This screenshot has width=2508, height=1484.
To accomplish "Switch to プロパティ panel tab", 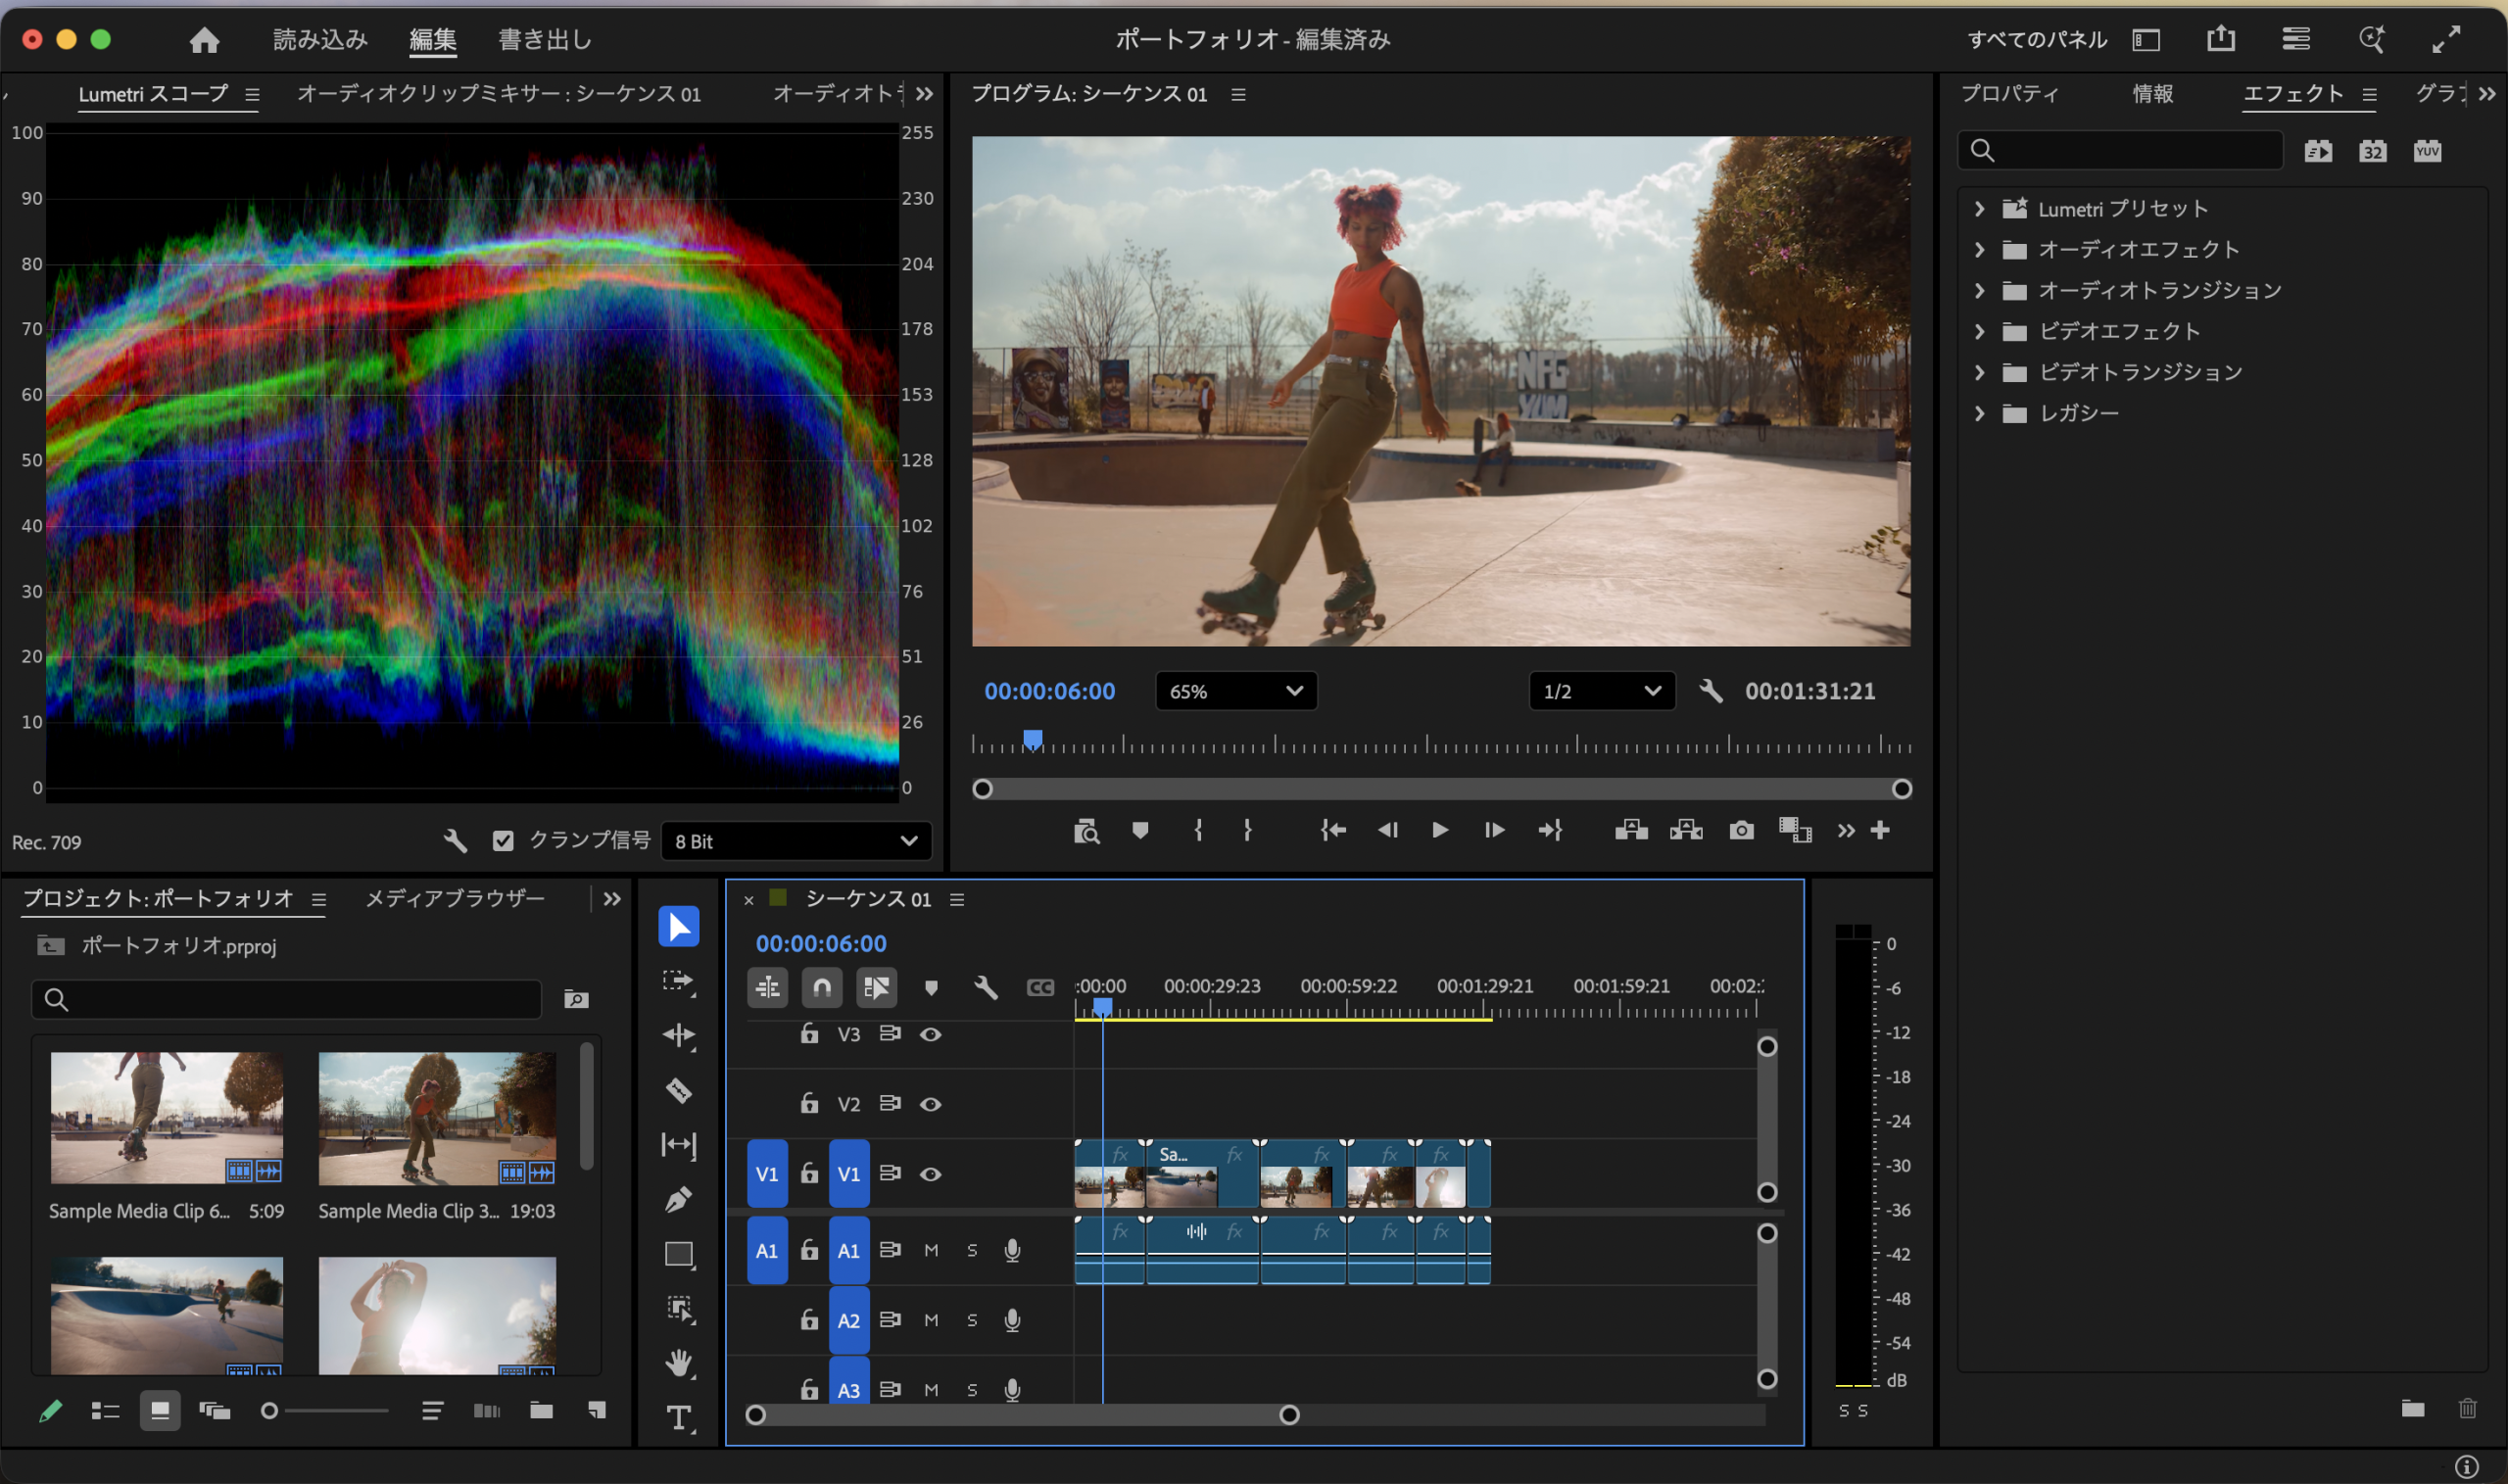I will (2009, 94).
